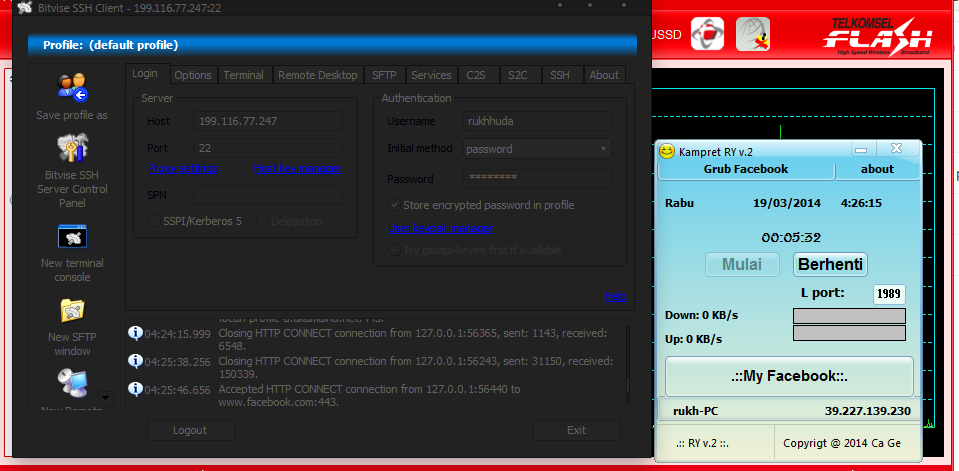
Task: Click the Help link
Action: 616,296
